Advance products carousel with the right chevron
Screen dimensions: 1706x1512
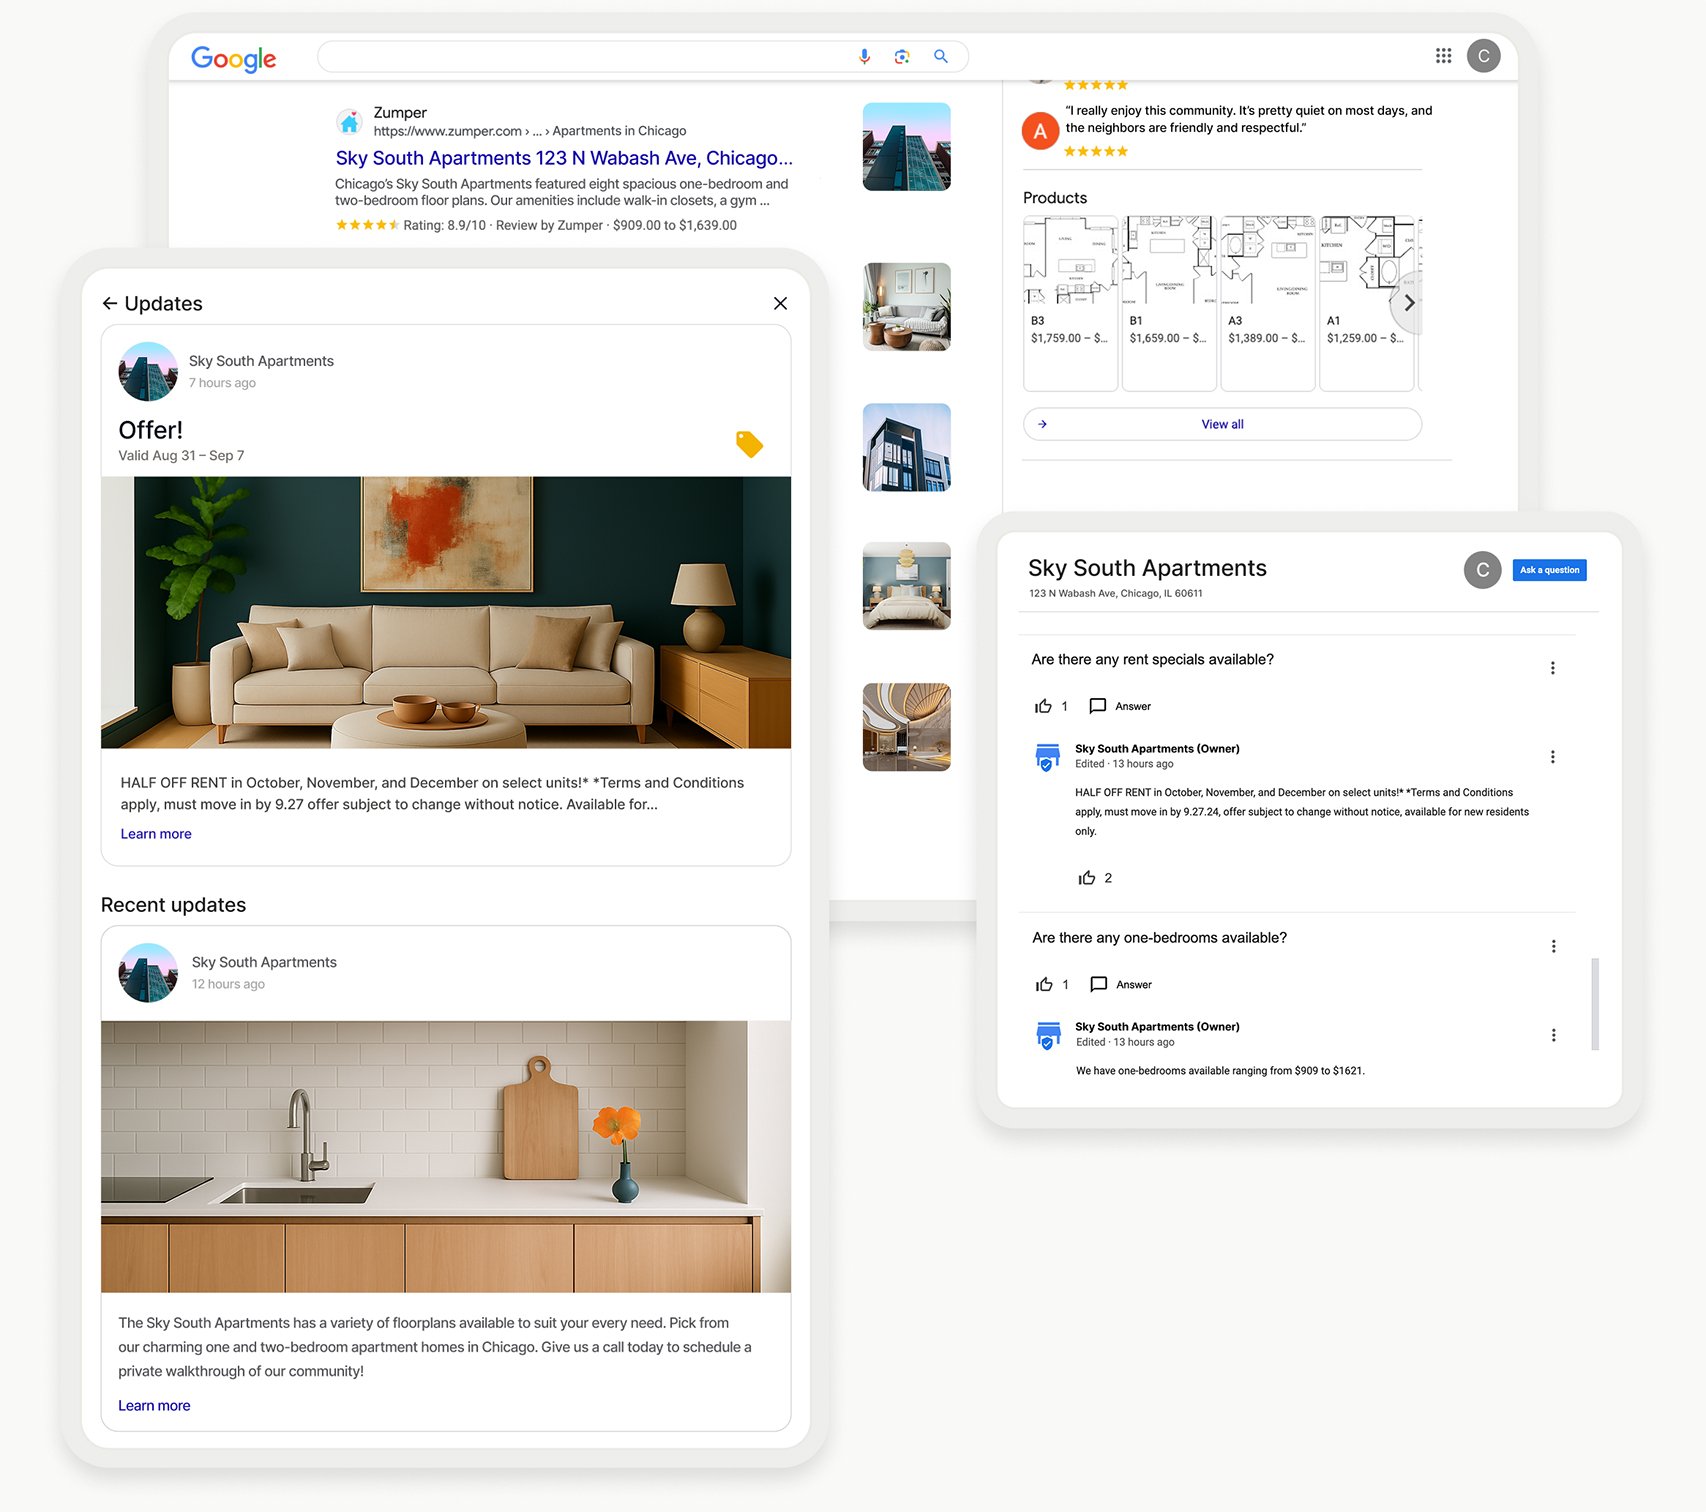click(1408, 303)
